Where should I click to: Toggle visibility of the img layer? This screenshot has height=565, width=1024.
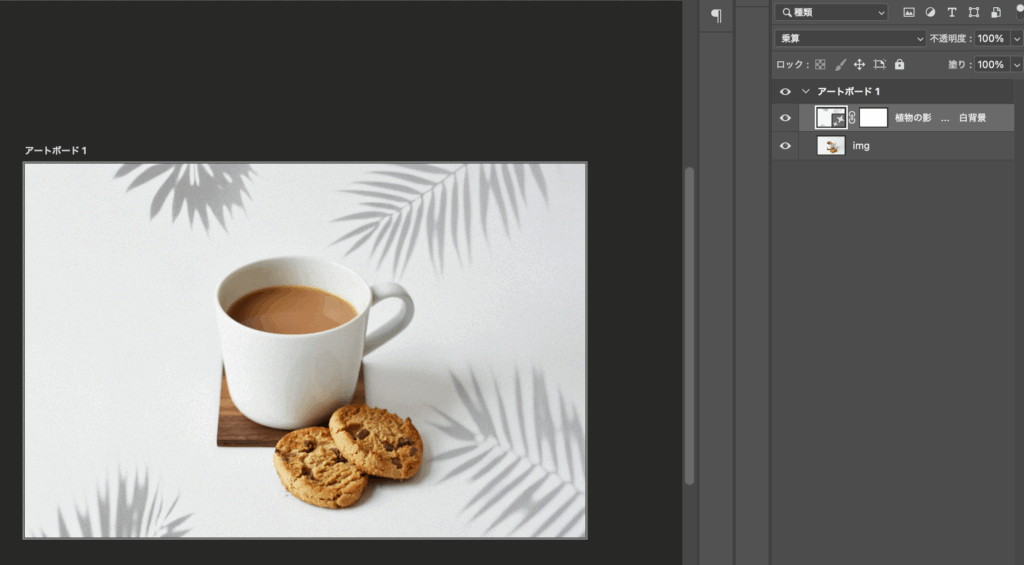[x=785, y=146]
